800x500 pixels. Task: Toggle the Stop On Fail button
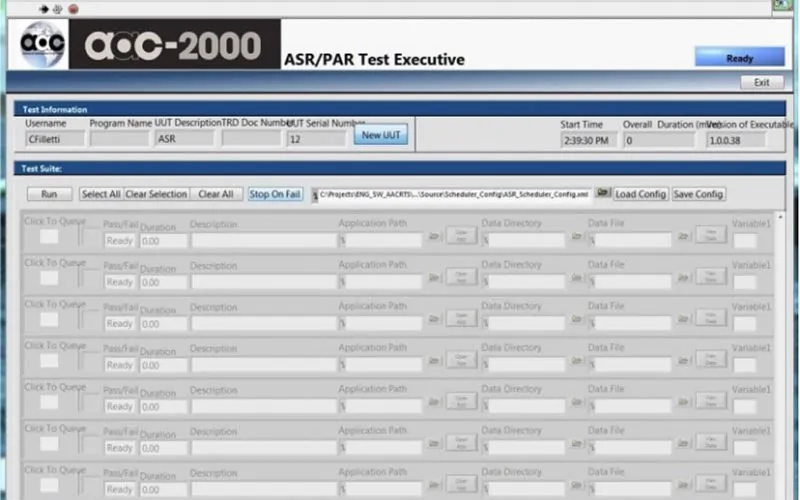click(x=274, y=194)
